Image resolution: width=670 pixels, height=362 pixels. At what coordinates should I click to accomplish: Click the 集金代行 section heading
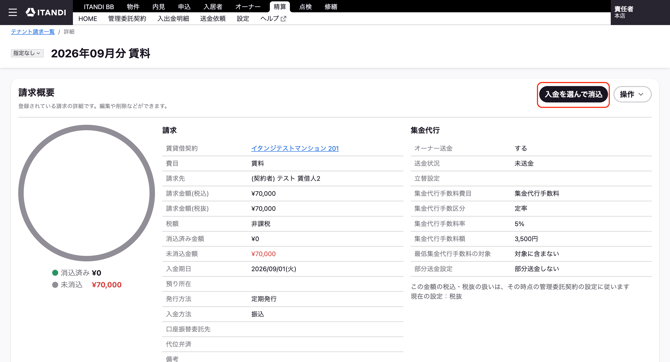[x=425, y=130]
